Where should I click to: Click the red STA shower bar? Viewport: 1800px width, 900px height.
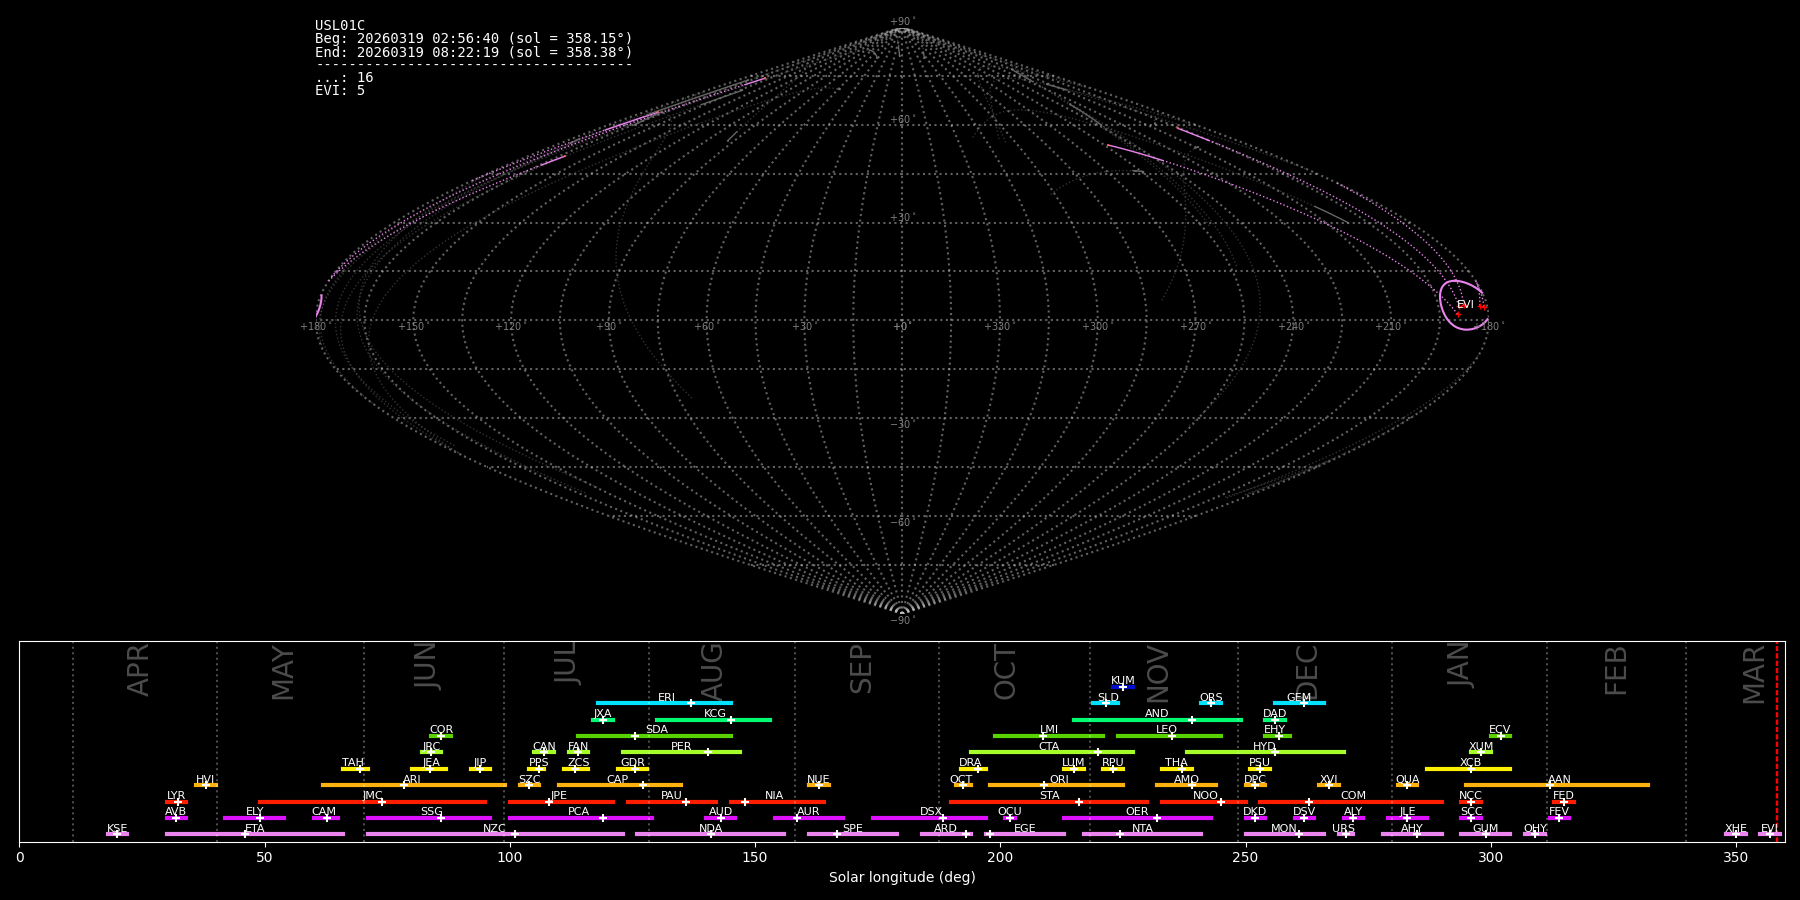[x=1049, y=802]
